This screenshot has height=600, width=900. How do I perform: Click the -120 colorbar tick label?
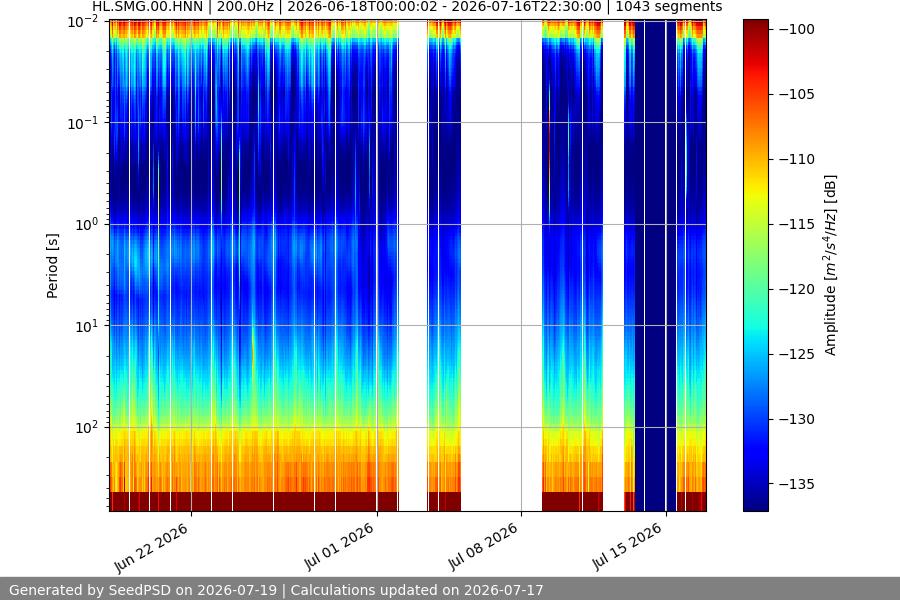point(797,289)
